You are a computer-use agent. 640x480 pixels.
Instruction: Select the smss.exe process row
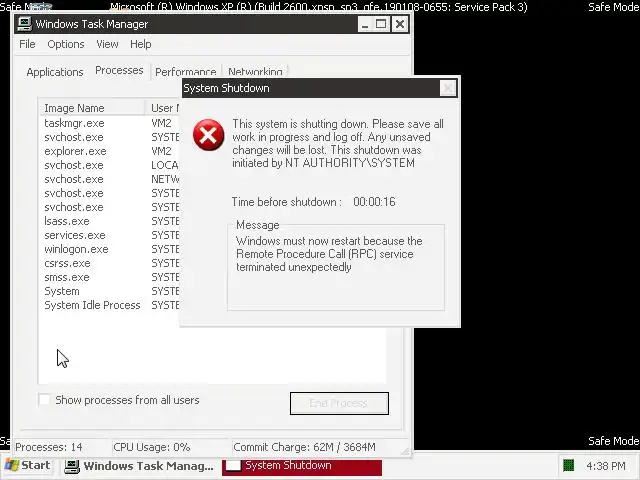click(x=110, y=277)
